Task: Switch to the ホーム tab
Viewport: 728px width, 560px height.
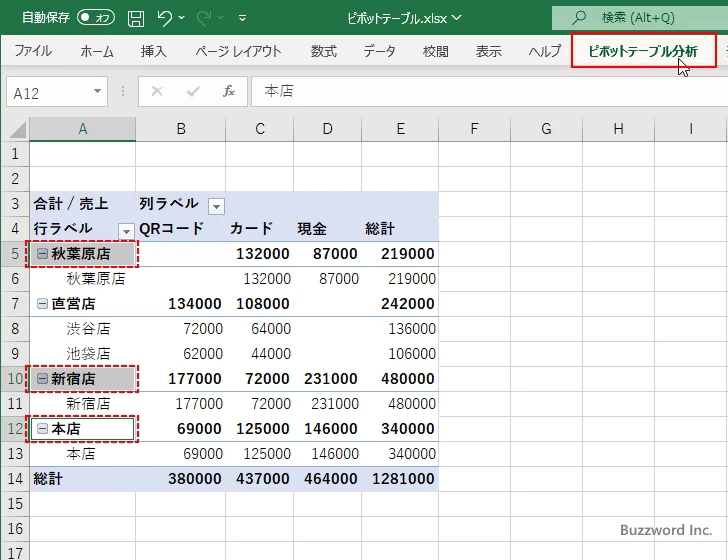Action: (x=97, y=51)
